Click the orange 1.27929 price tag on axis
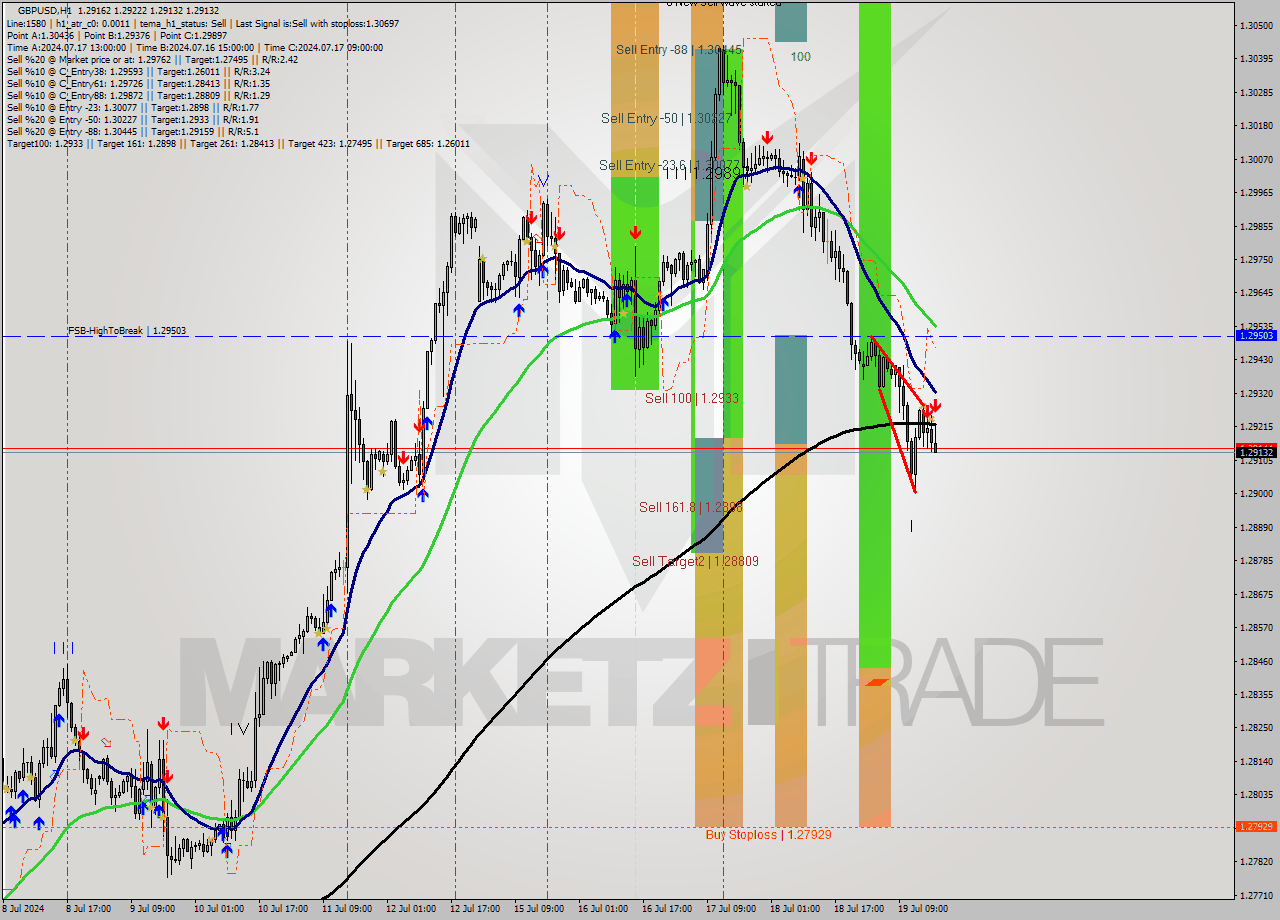Viewport: 1280px width, 920px height. point(1256,827)
